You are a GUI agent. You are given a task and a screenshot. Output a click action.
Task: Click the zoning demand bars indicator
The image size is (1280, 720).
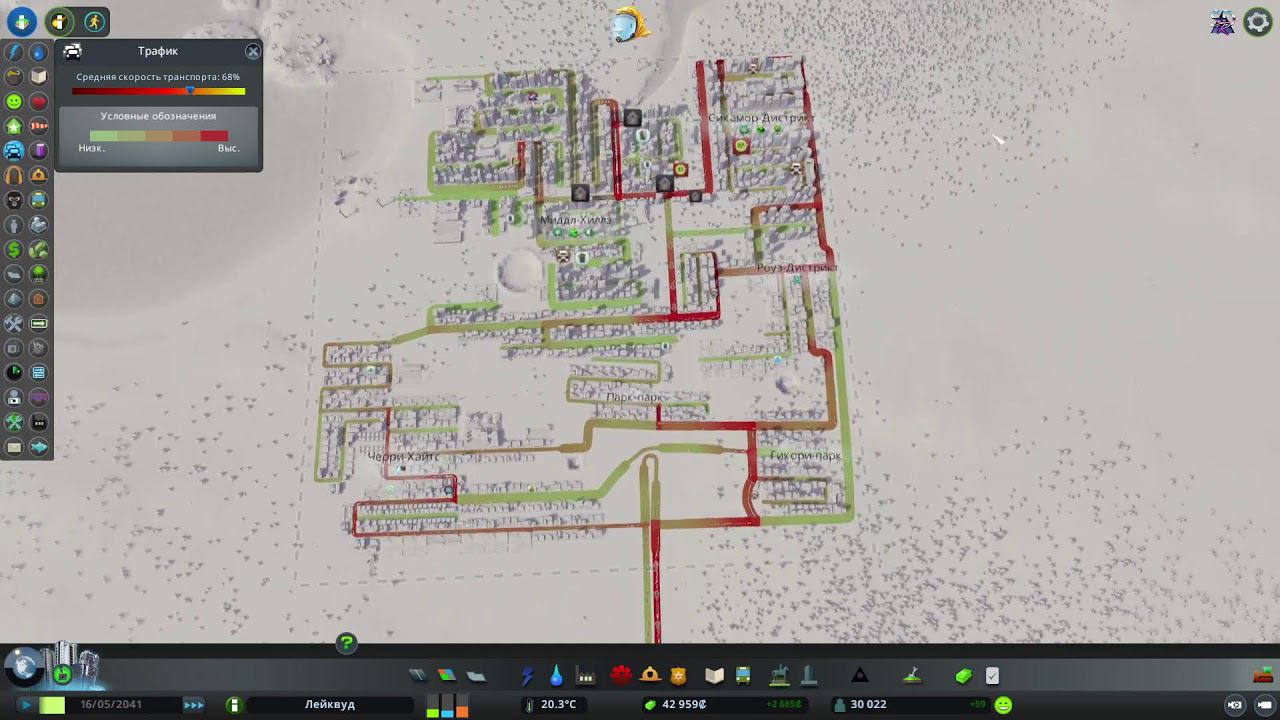click(x=447, y=705)
